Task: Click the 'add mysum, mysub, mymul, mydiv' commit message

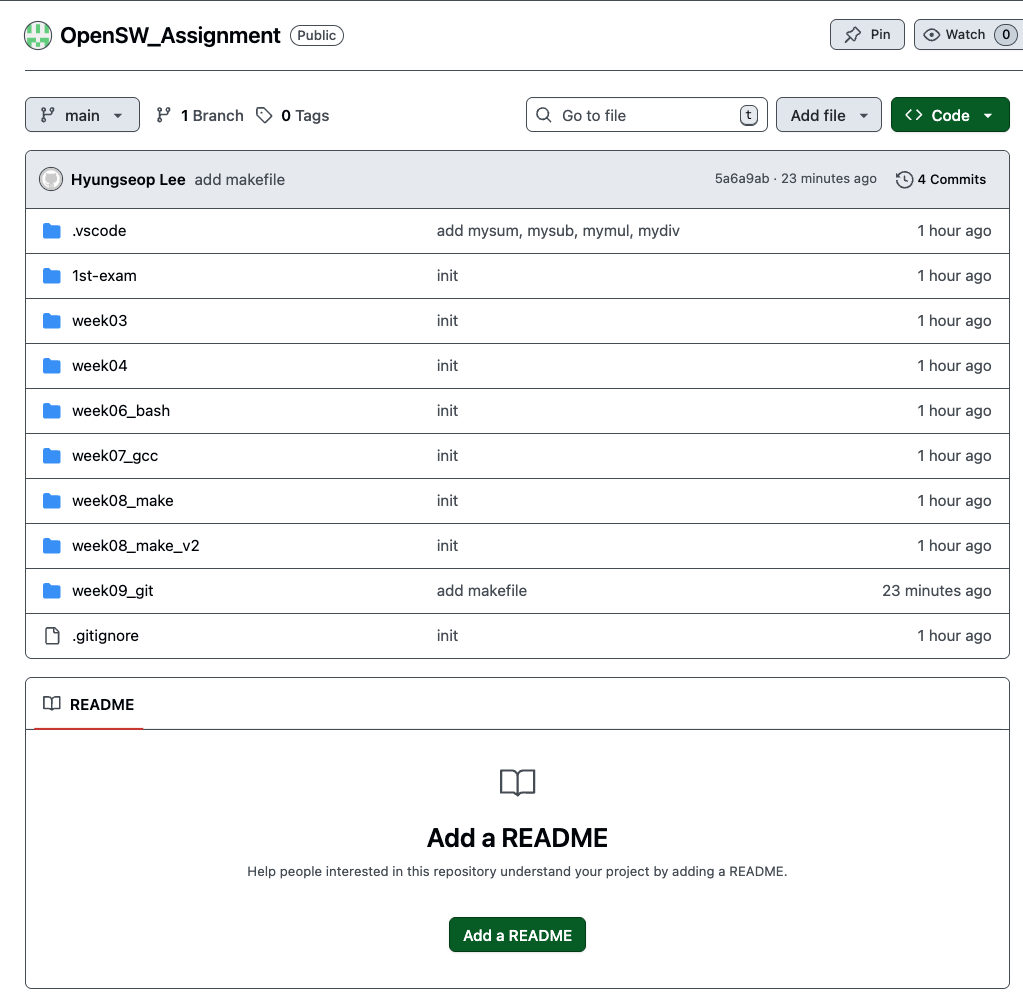Action: click(558, 231)
